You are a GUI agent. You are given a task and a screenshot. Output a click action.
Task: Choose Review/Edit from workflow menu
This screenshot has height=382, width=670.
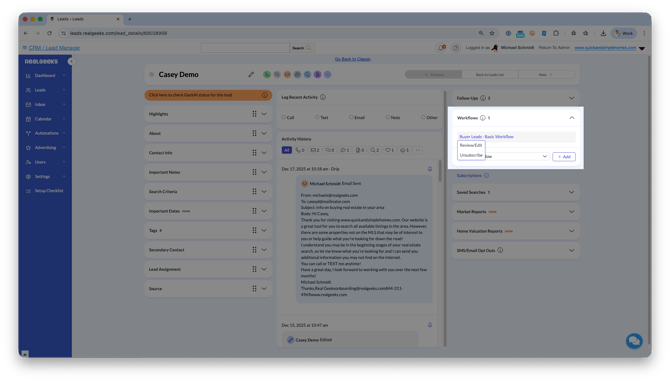tap(471, 145)
